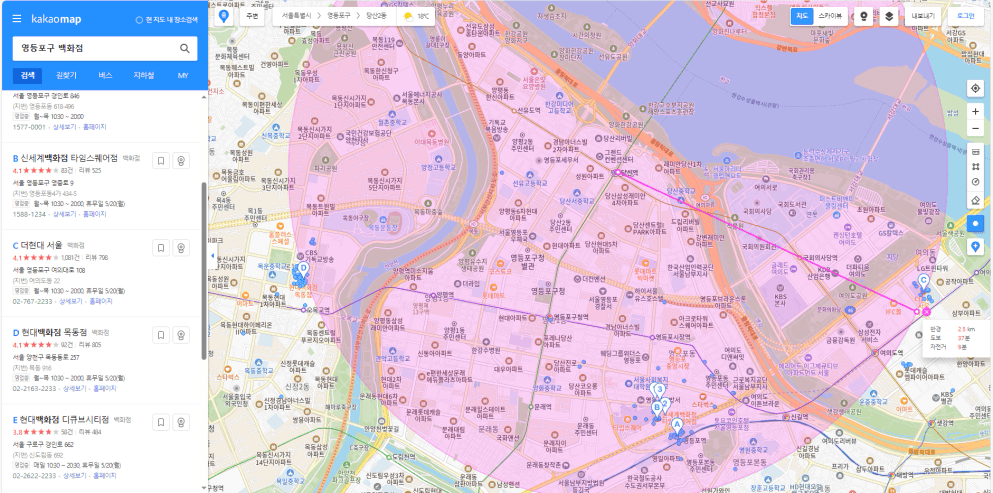Click map marker A near 영등포역
Viewport: 993px width, 493px height.
tap(676, 426)
